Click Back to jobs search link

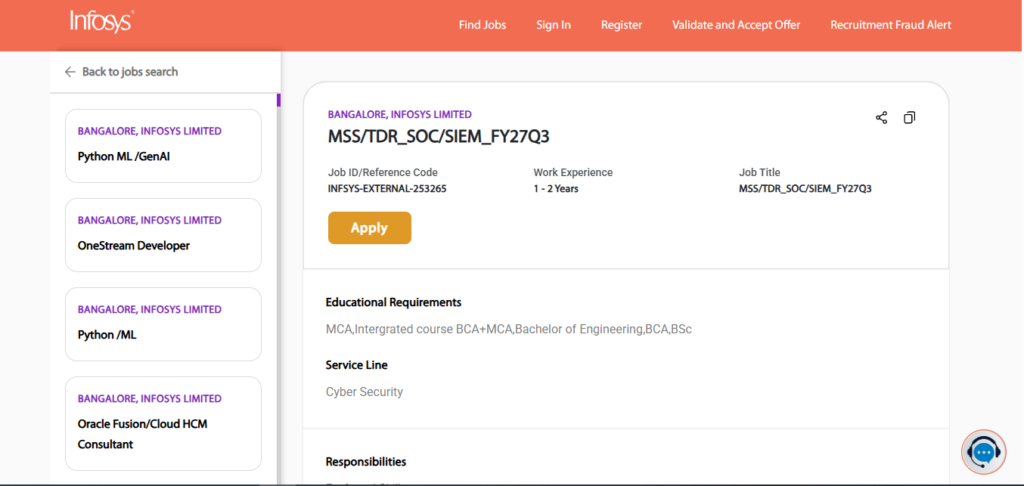click(130, 72)
